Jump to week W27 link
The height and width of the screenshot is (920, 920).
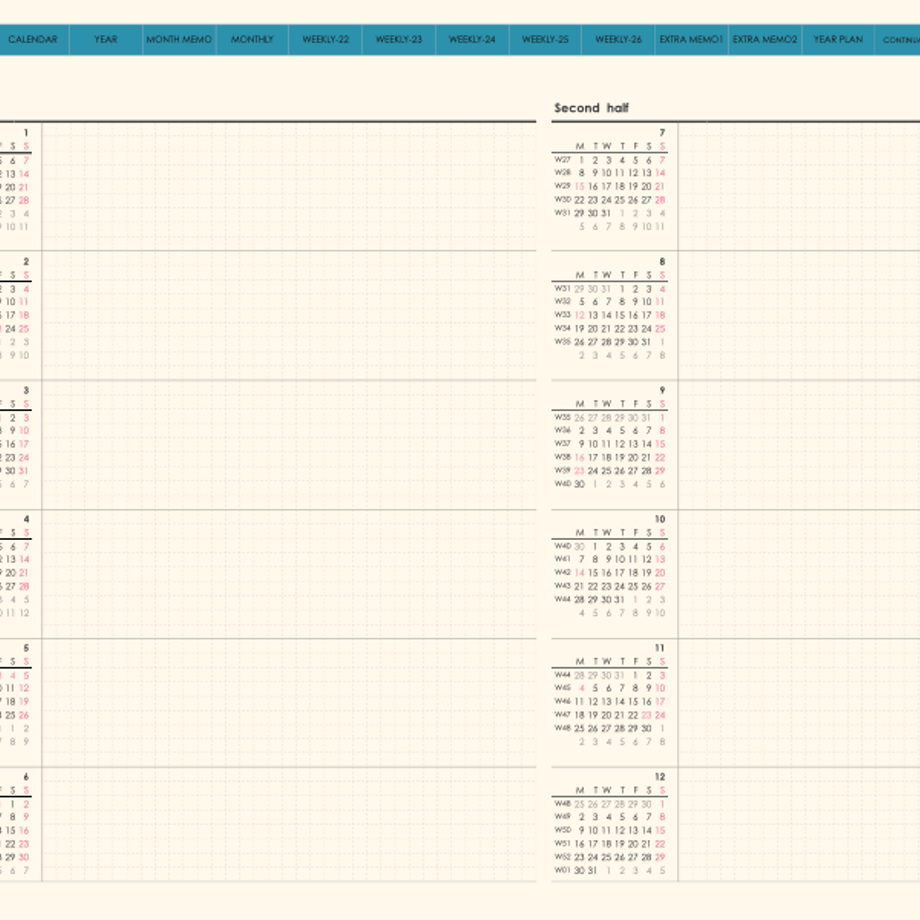point(562,160)
